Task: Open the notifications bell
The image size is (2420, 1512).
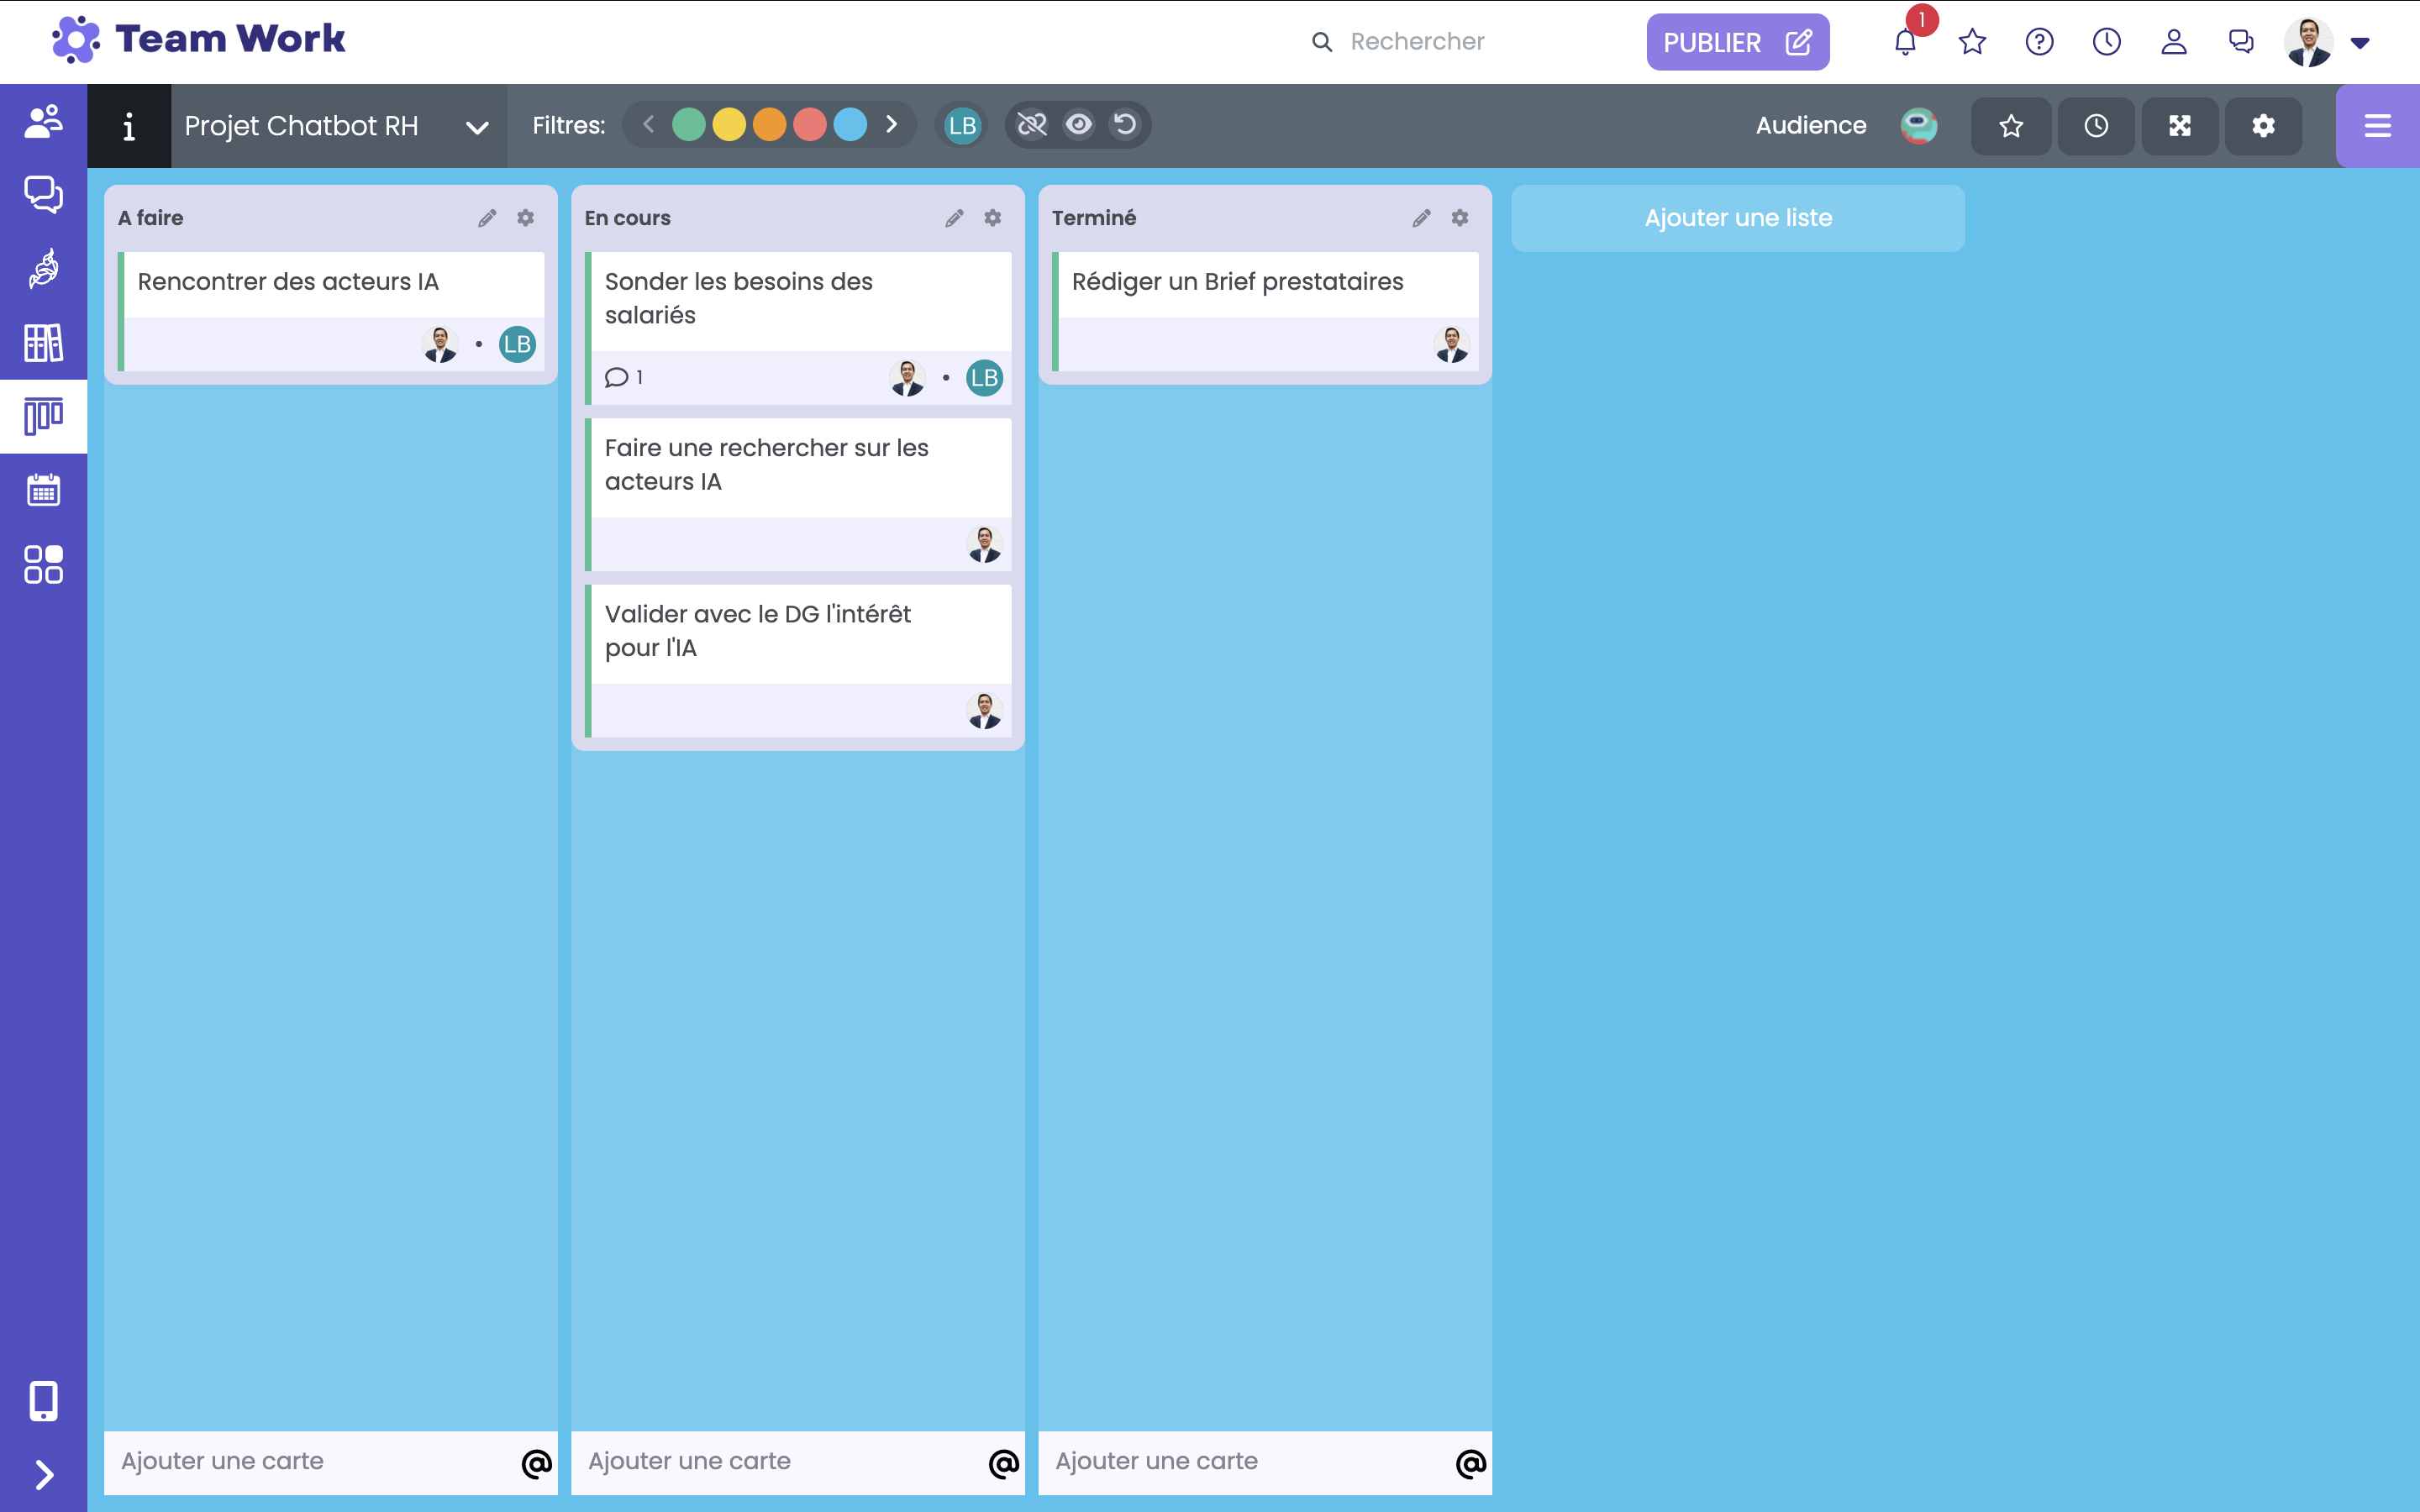Action: [x=1905, y=42]
